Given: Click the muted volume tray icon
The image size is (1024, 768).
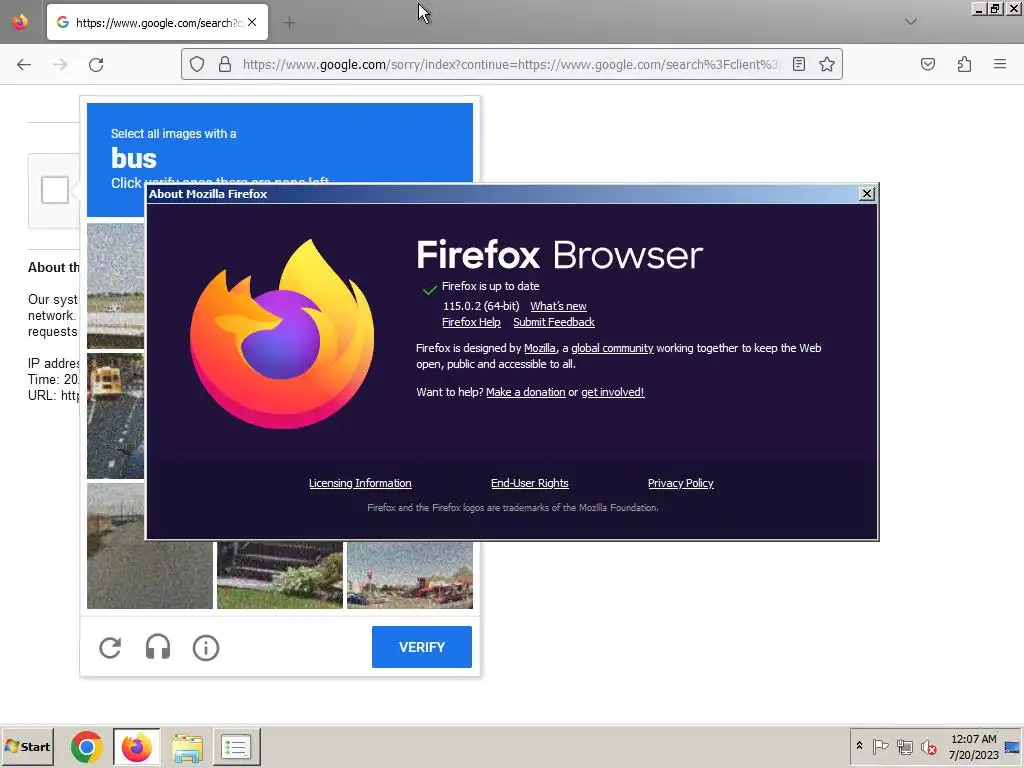Looking at the screenshot, I should 928,746.
